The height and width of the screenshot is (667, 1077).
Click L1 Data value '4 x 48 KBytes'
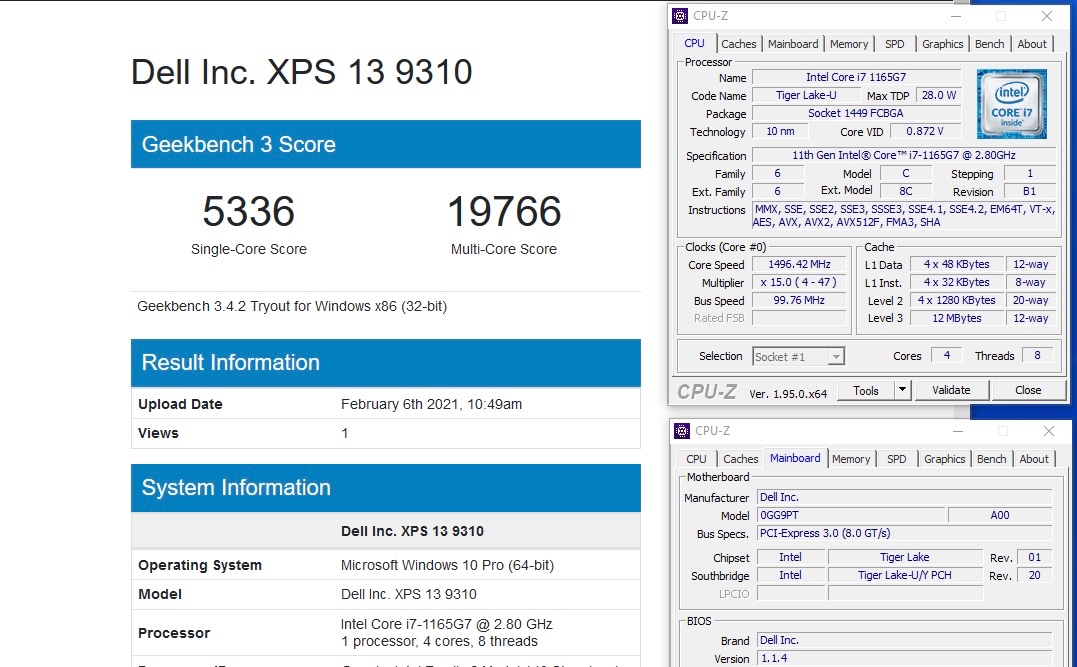pyautogui.click(x=957, y=264)
